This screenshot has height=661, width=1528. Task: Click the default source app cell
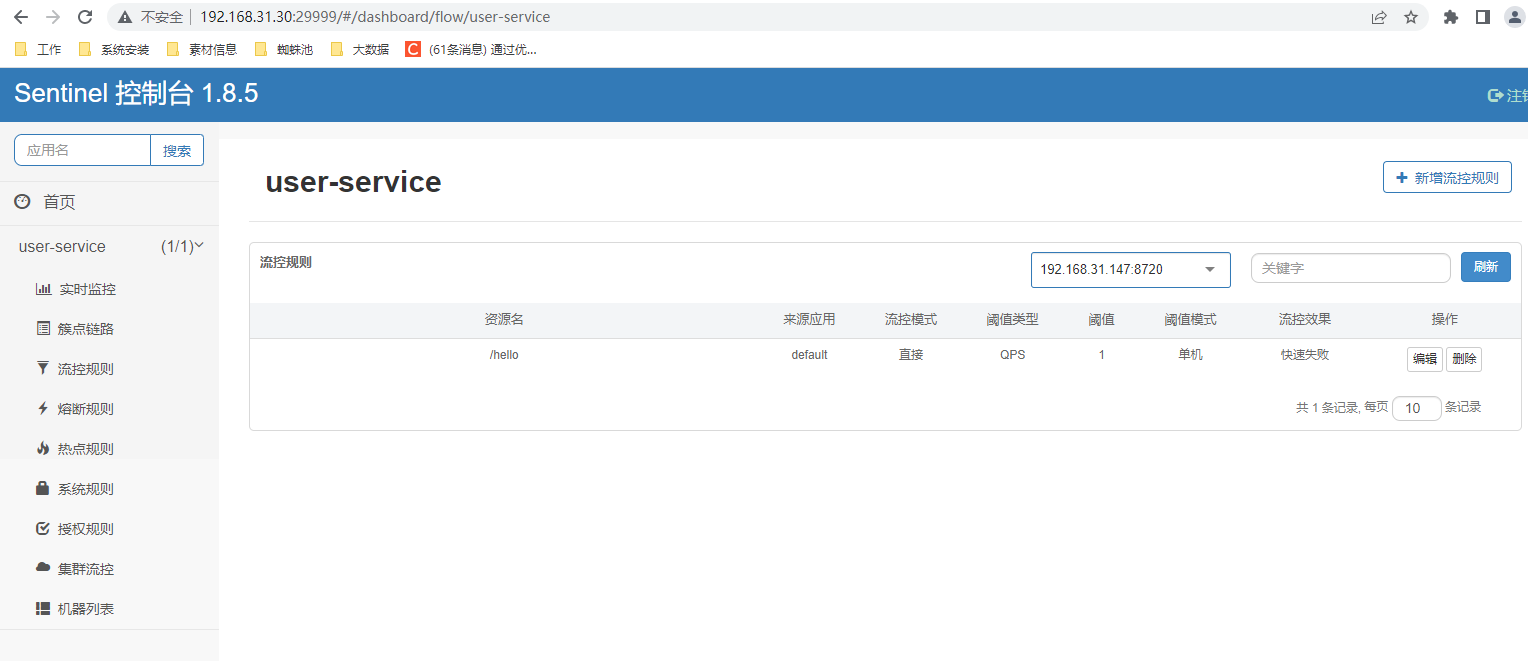809,355
